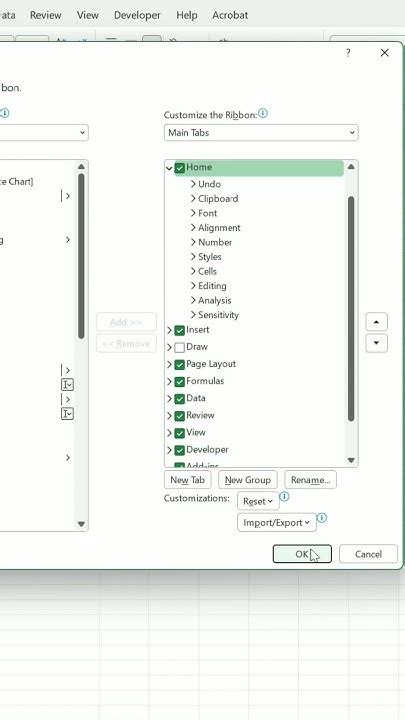
Task: Click the New Tab button
Action: click(187, 480)
